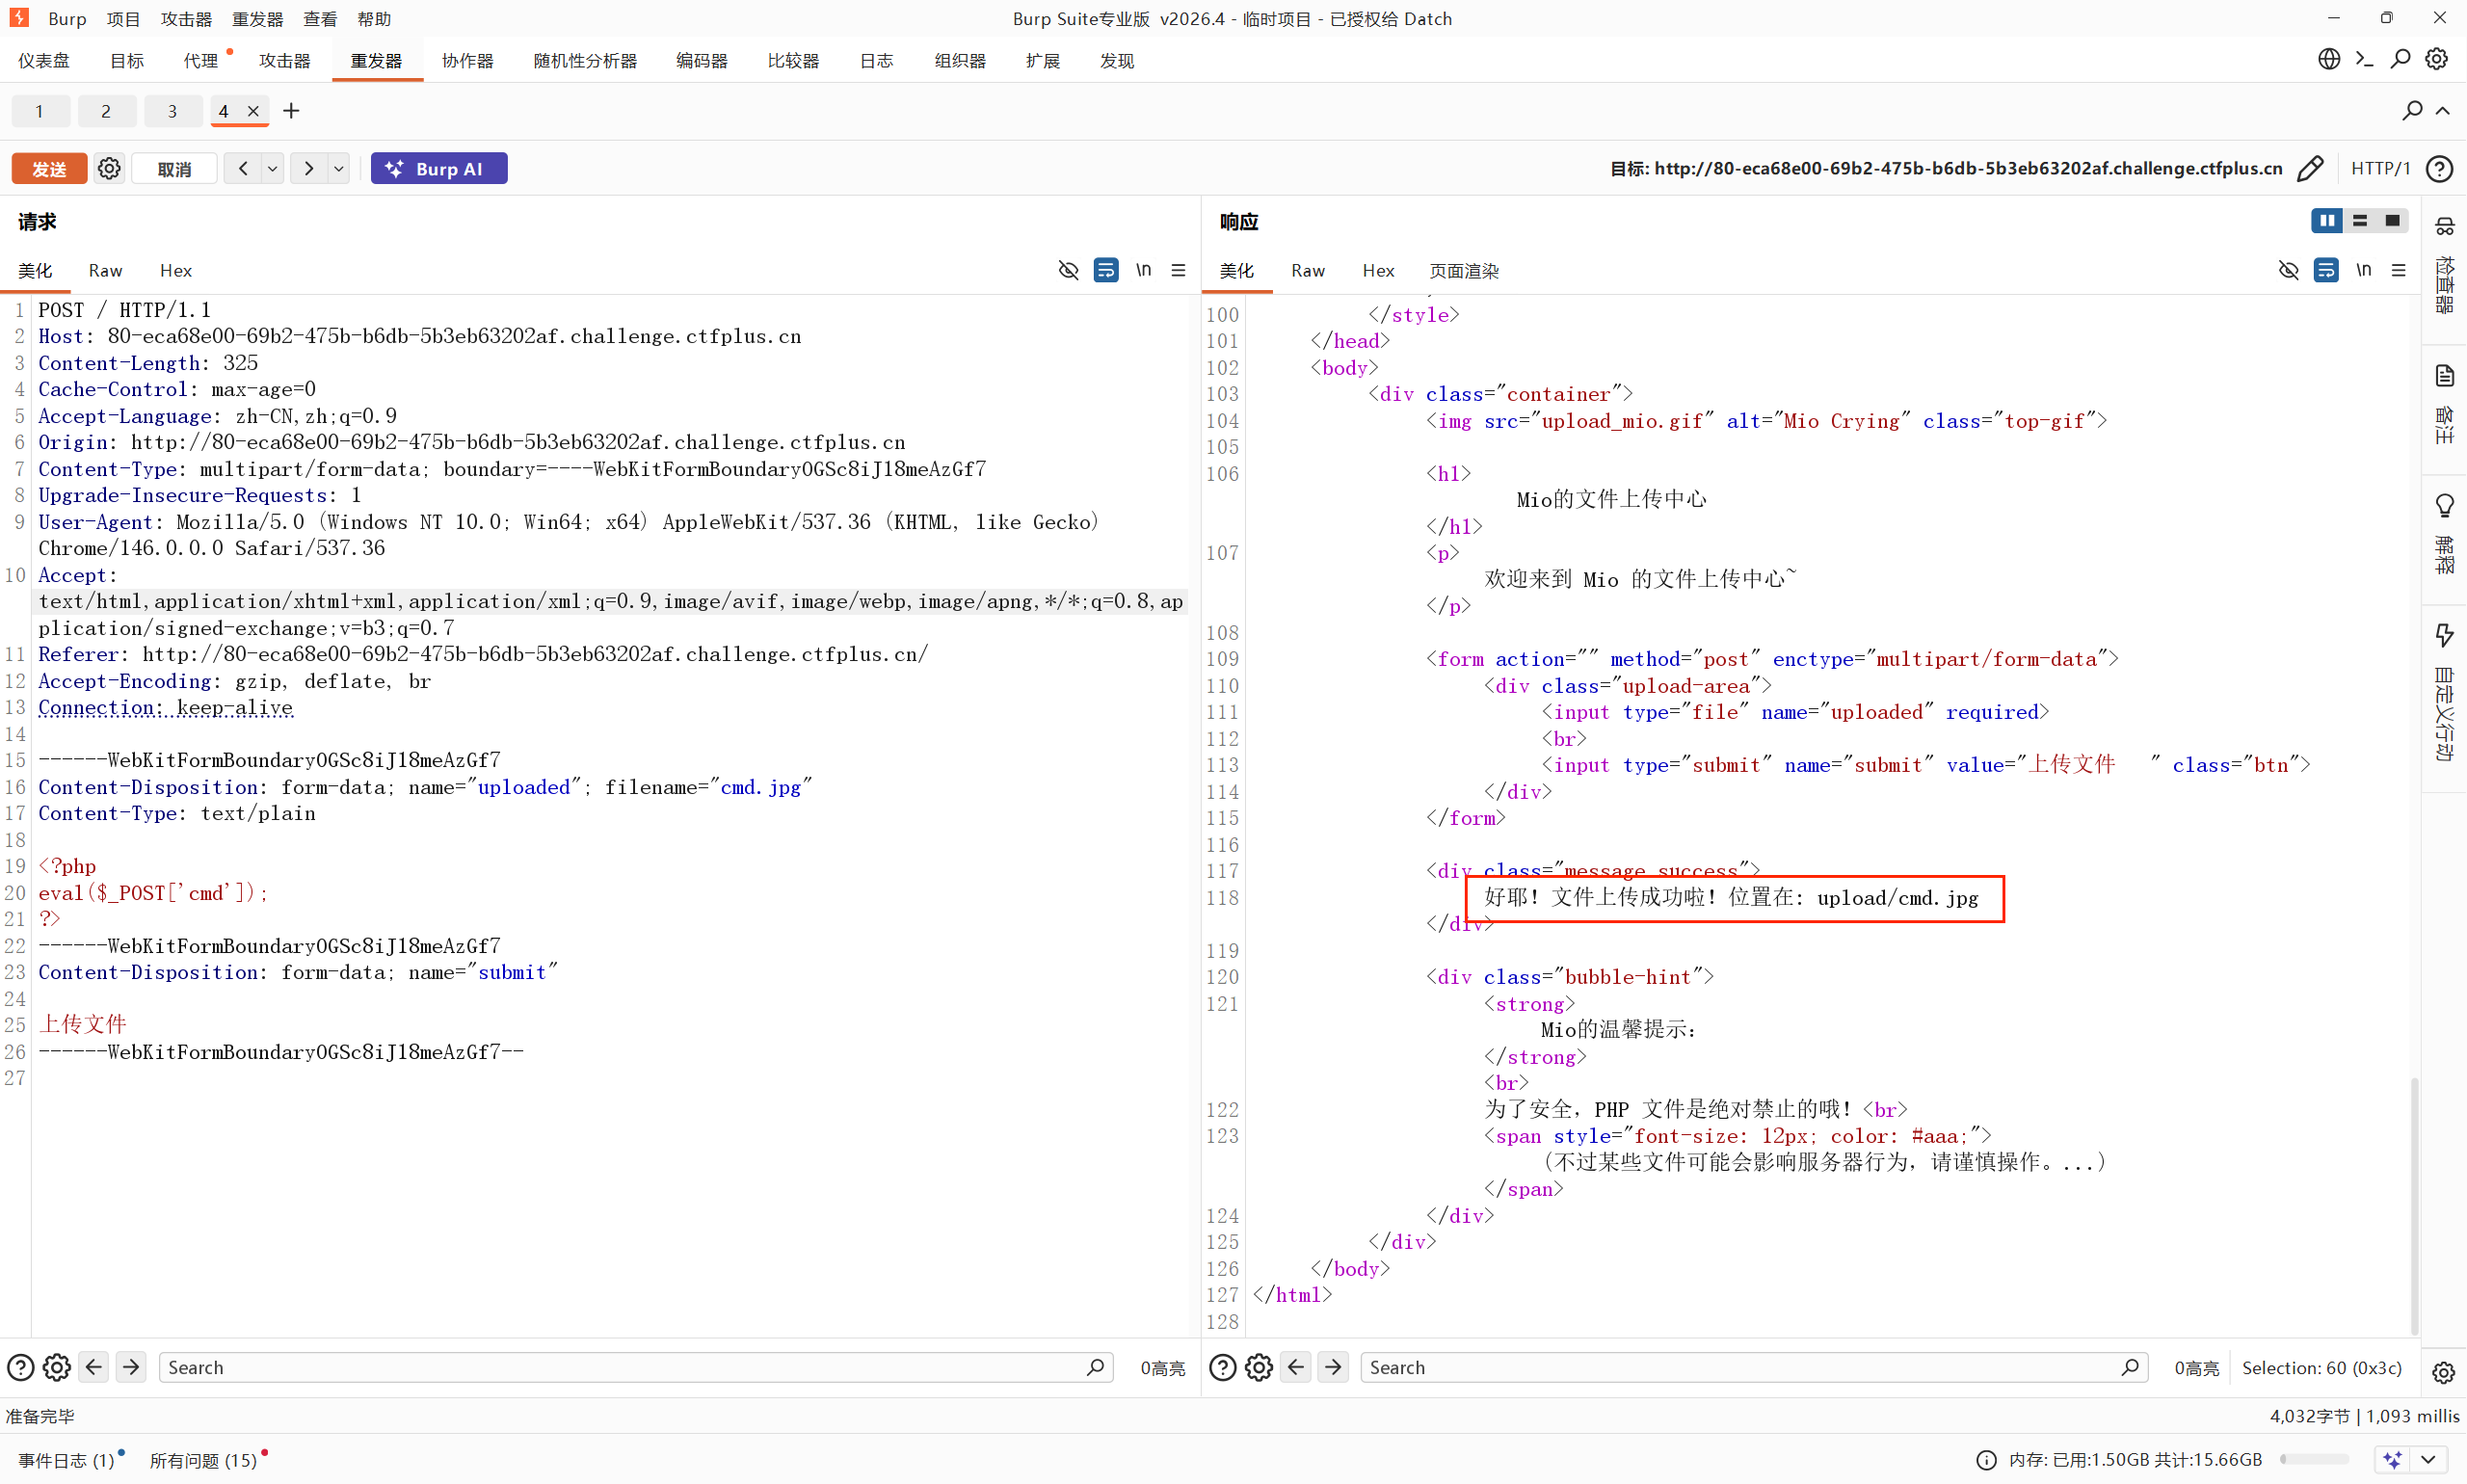Open response search help icon
This screenshot has width=2467, height=1484.
pyautogui.click(x=1223, y=1367)
